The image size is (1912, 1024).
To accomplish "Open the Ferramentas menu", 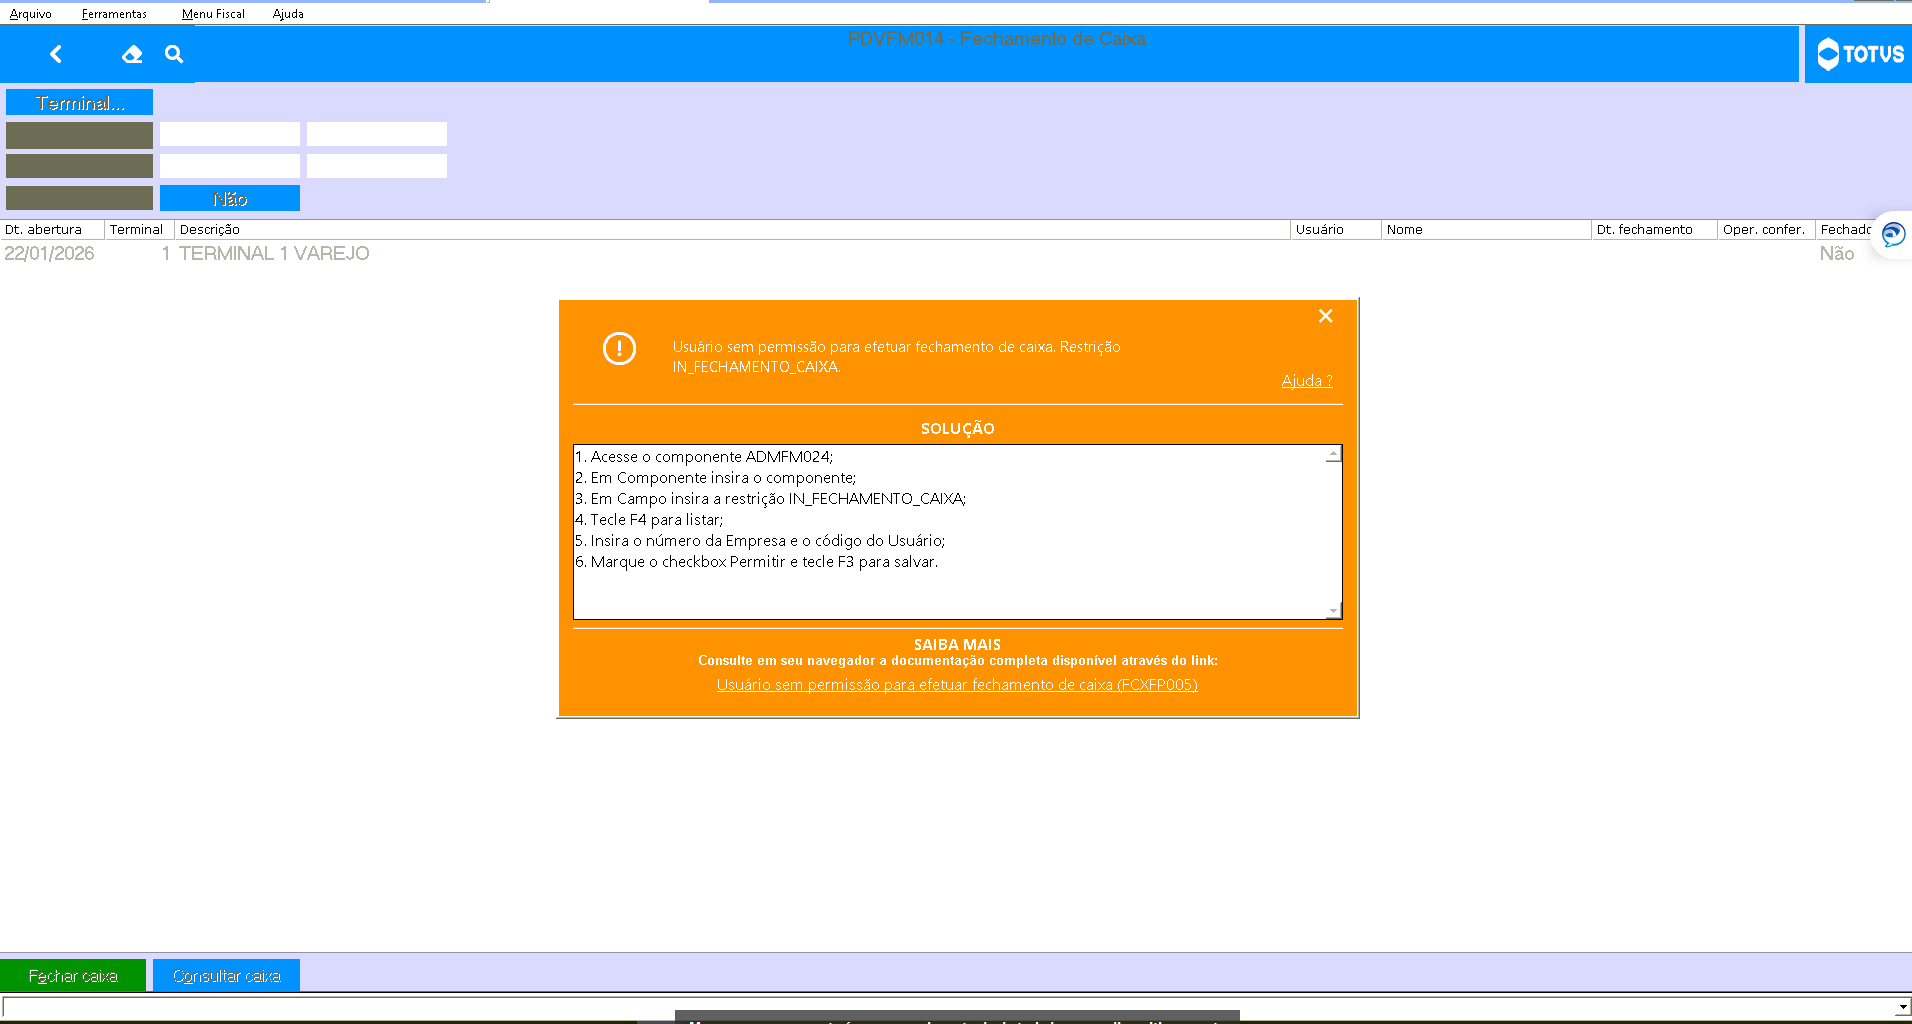I will 114,14.
